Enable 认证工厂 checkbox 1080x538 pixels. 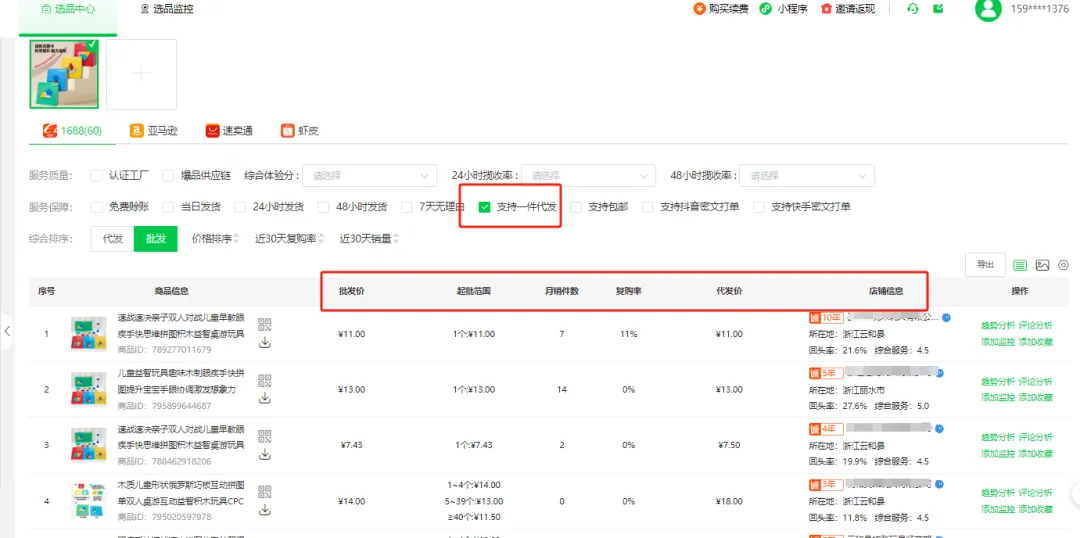pos(97,175)
